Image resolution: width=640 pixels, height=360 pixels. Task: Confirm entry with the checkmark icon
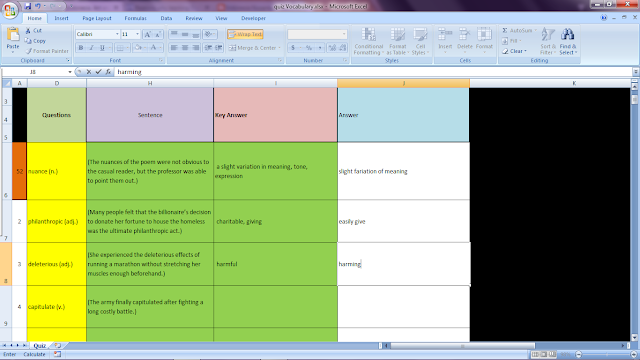pos(98,72)
